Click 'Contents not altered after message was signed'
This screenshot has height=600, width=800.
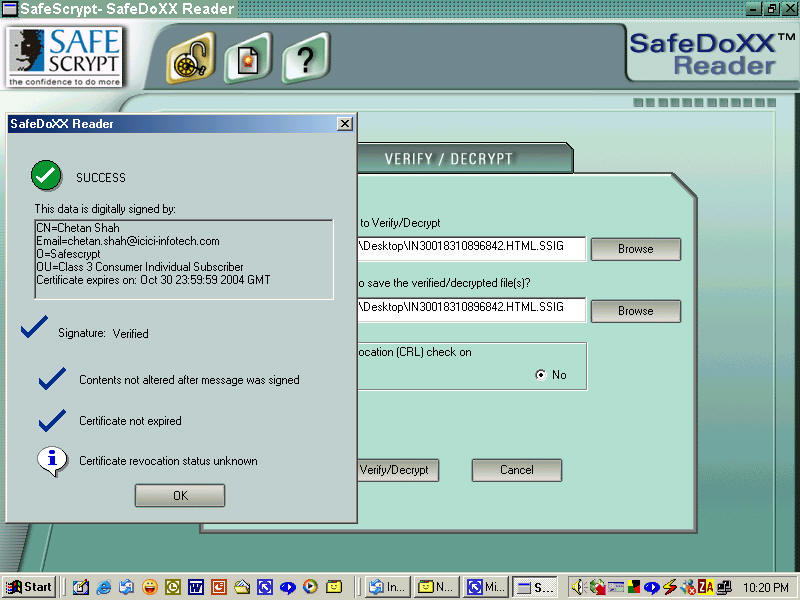(x=189, y=380)
